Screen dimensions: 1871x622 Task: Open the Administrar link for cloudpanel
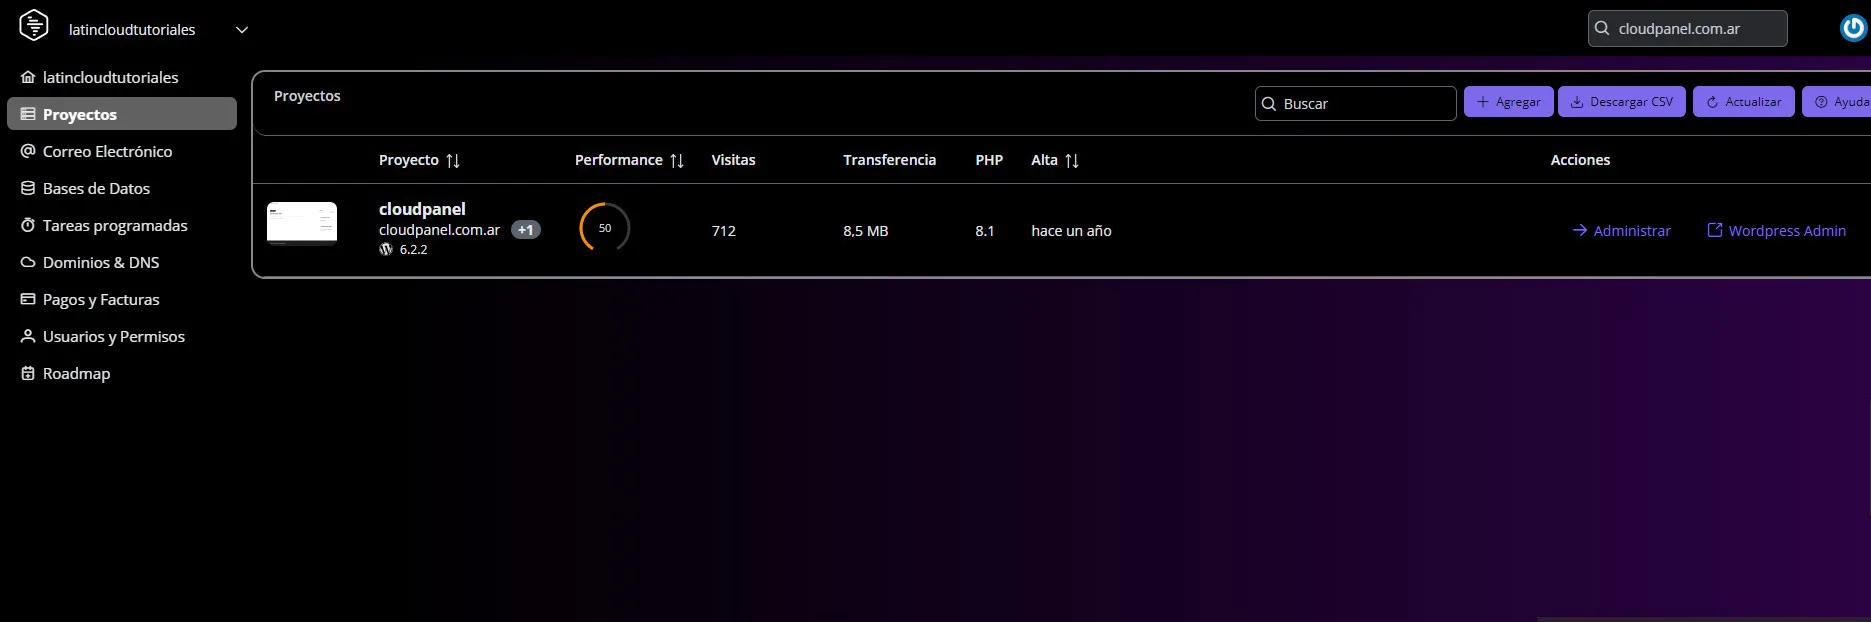pos(1621,230)
